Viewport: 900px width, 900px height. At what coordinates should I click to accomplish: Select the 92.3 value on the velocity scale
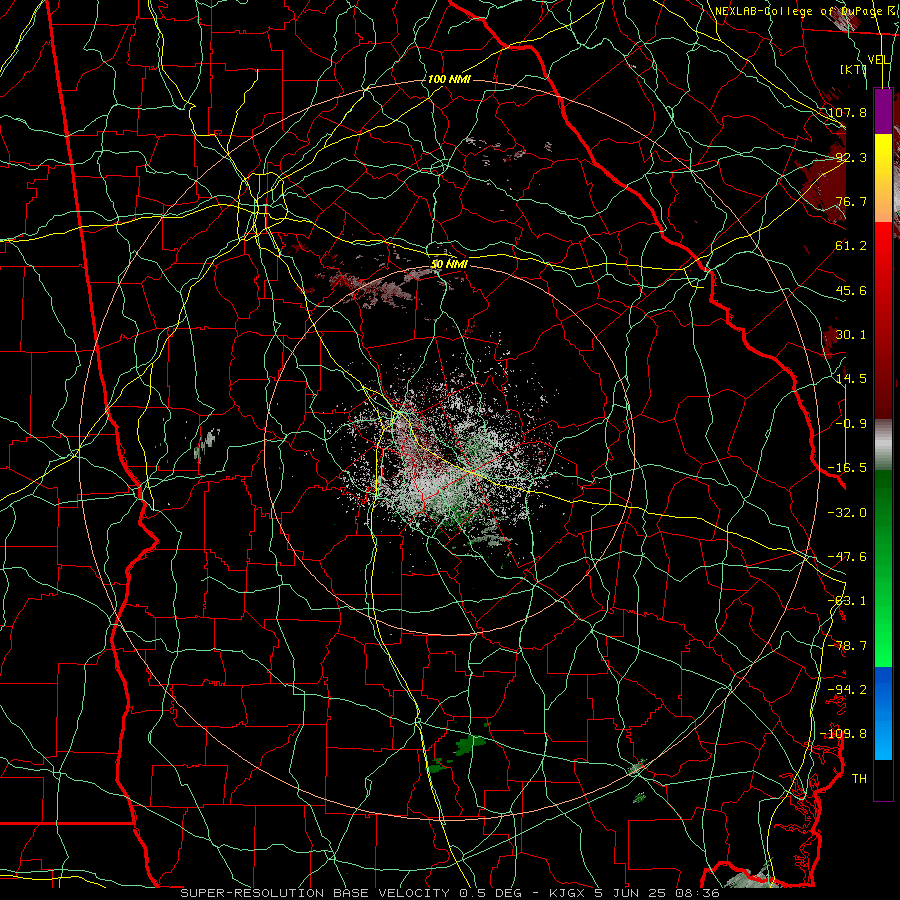(x=851, y=157)
